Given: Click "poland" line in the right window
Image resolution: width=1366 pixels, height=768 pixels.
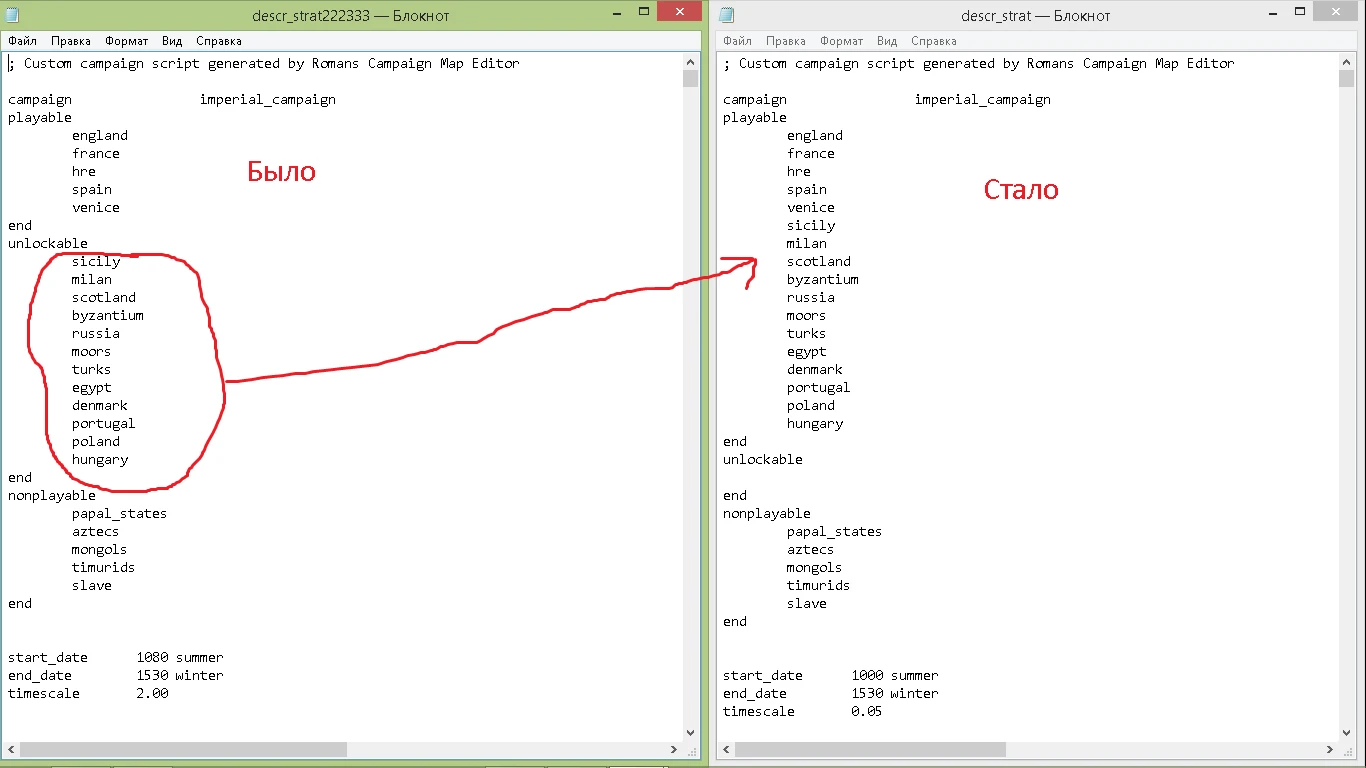Looking at the screenshot, I should click(811, 405).
